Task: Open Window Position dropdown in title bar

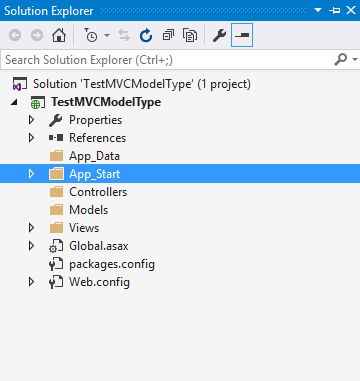Action: click(x=318, y=10)
